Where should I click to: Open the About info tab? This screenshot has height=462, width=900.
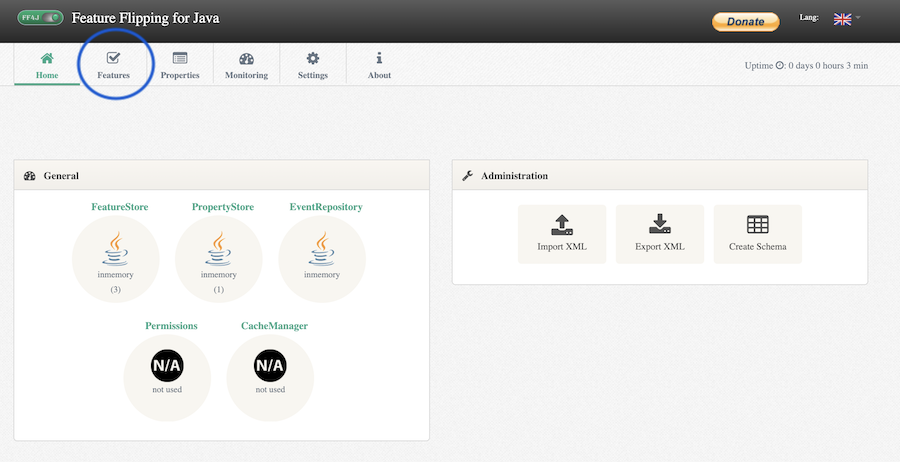click(379, 66)
